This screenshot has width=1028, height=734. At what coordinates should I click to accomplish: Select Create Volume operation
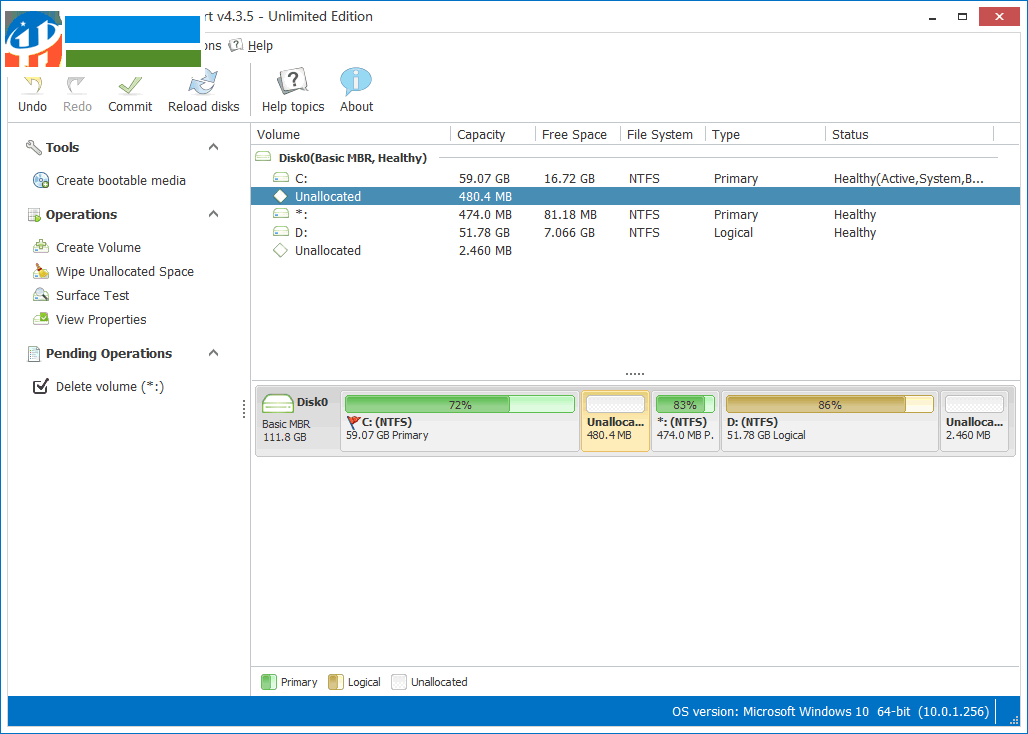[x=97, y=247]
